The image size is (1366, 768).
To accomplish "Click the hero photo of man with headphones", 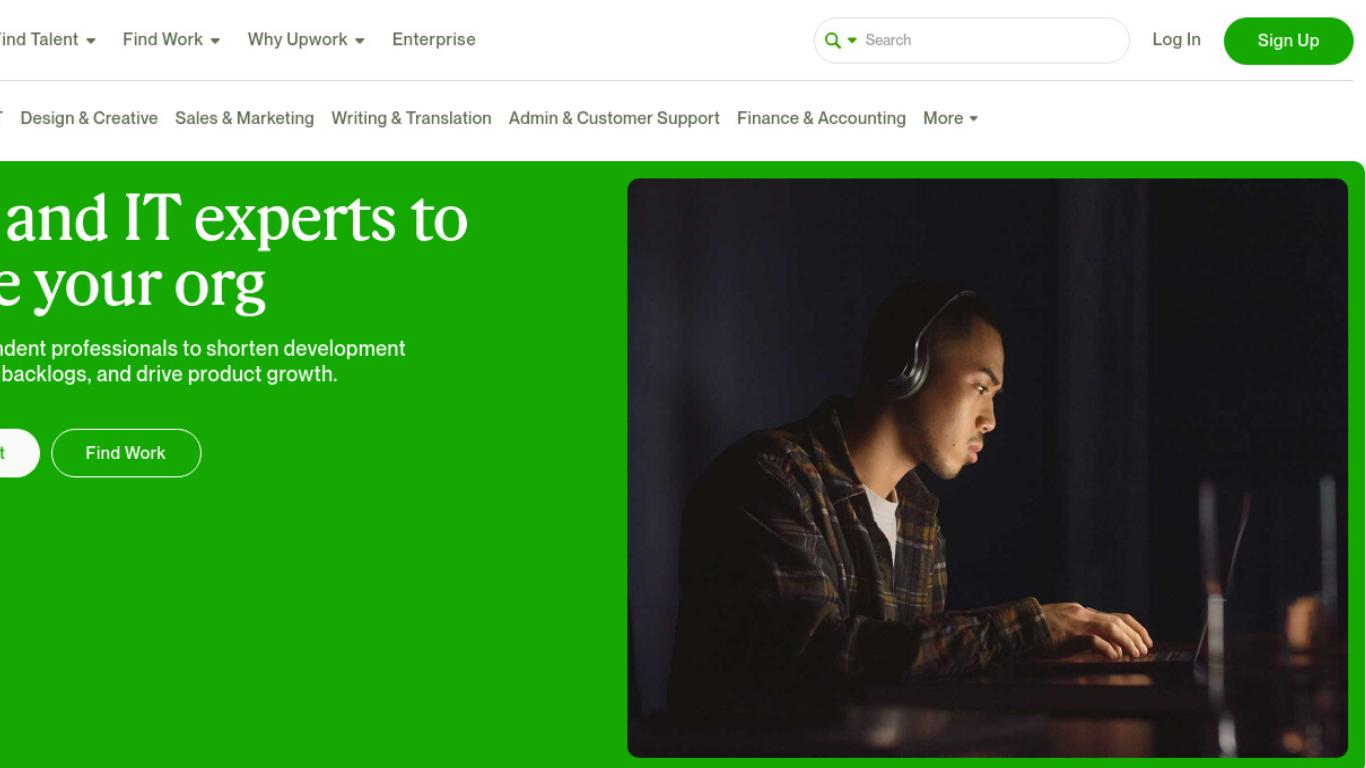I will coord(987,468).
